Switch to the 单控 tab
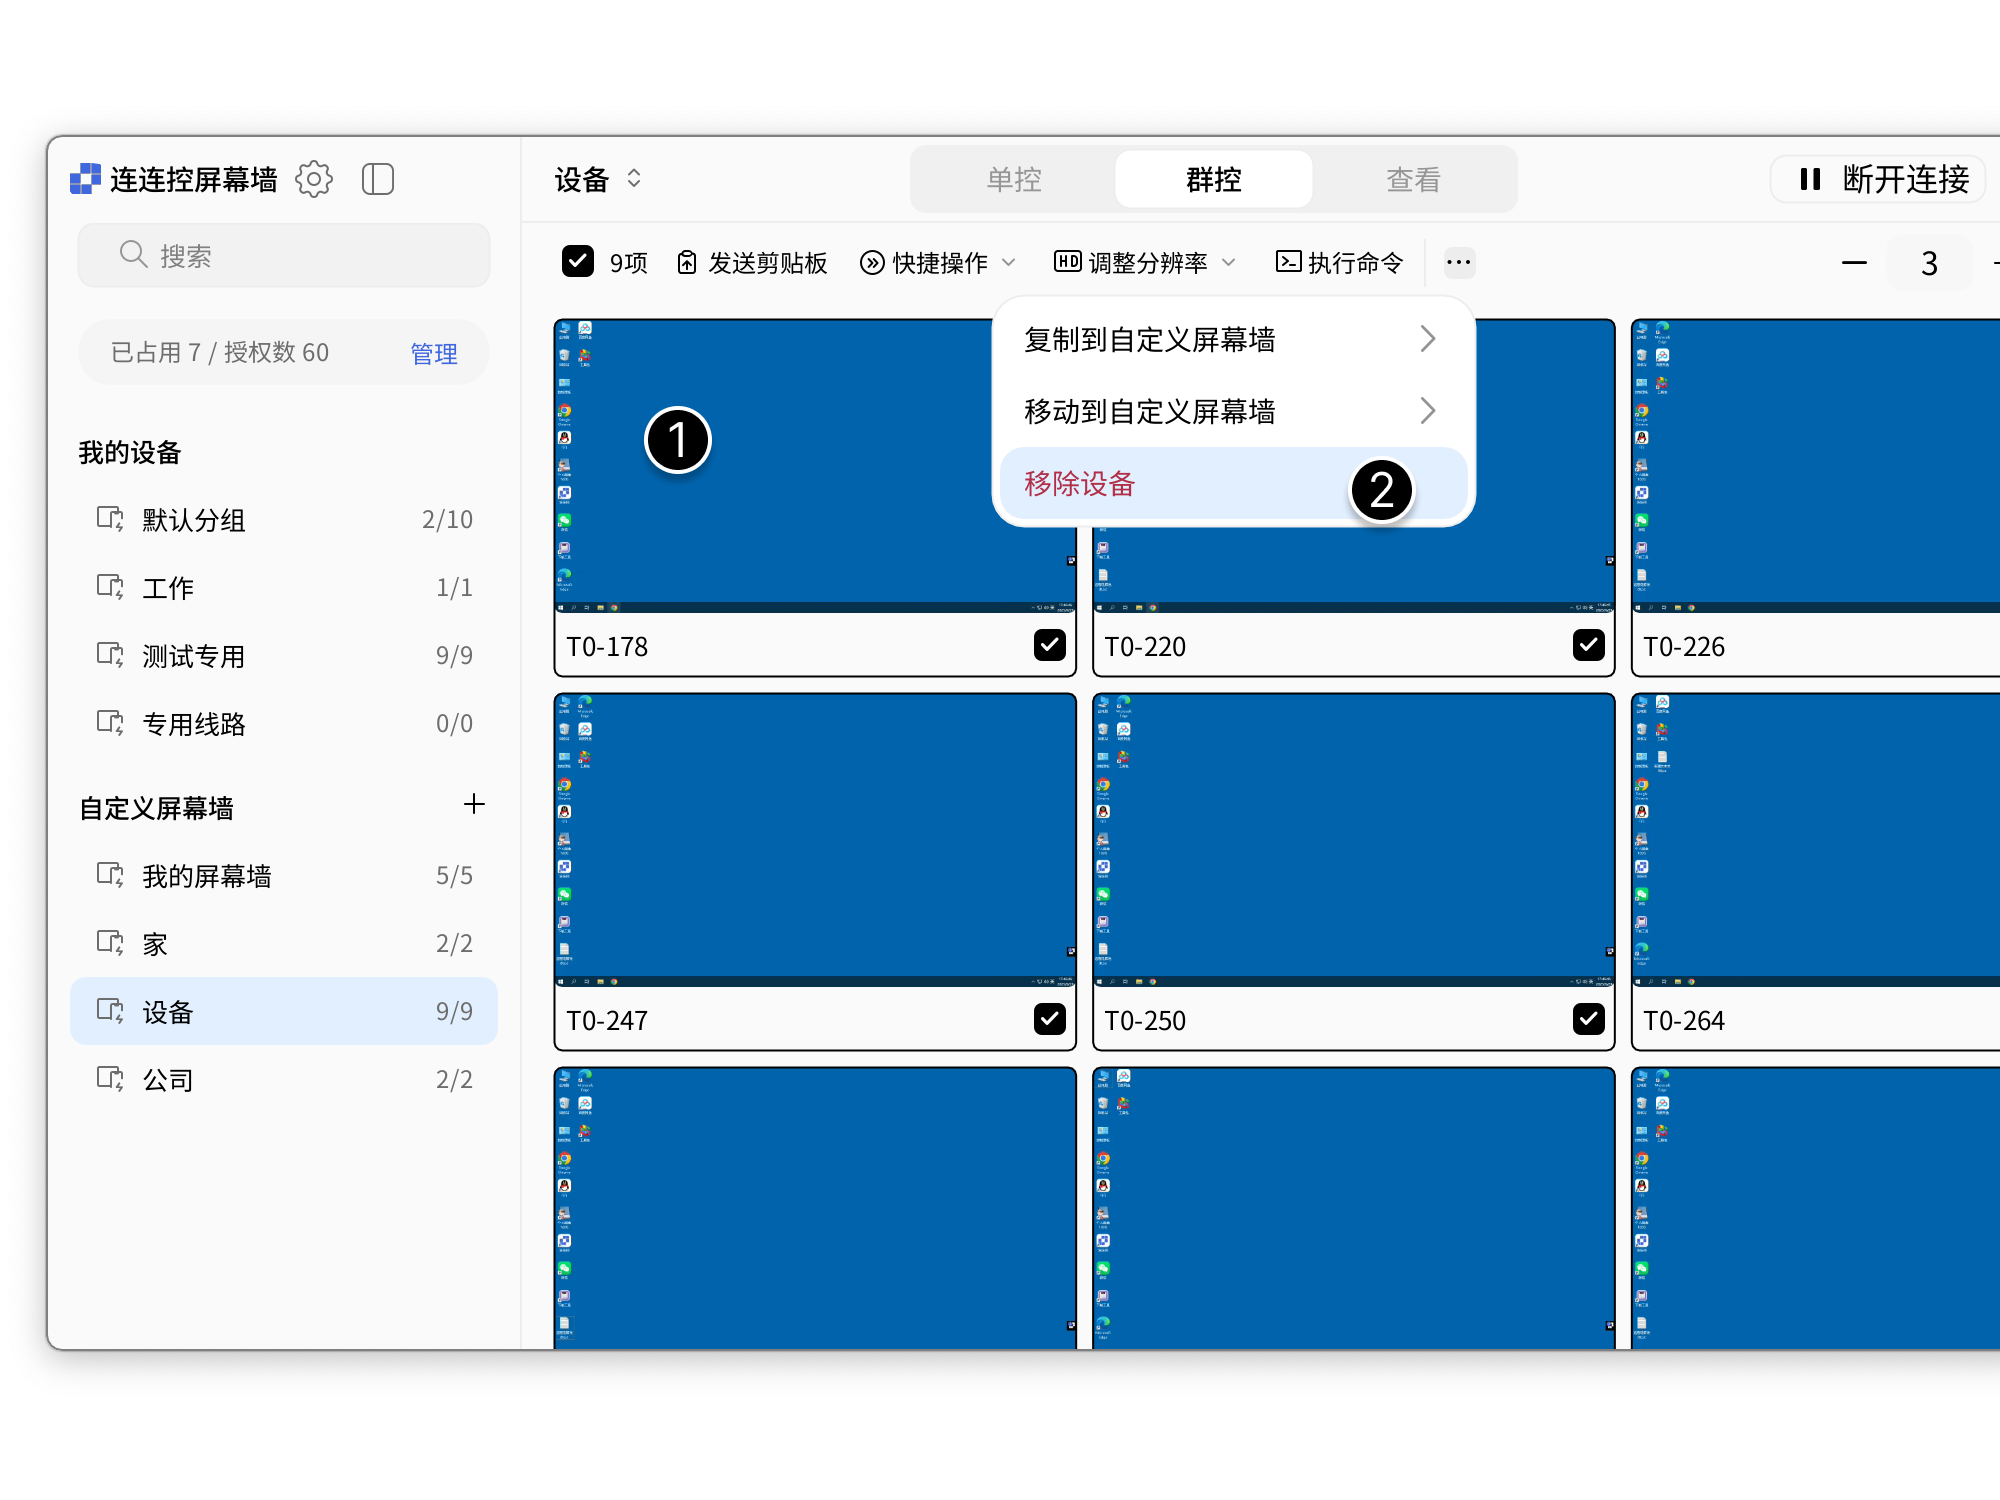 1012,179
